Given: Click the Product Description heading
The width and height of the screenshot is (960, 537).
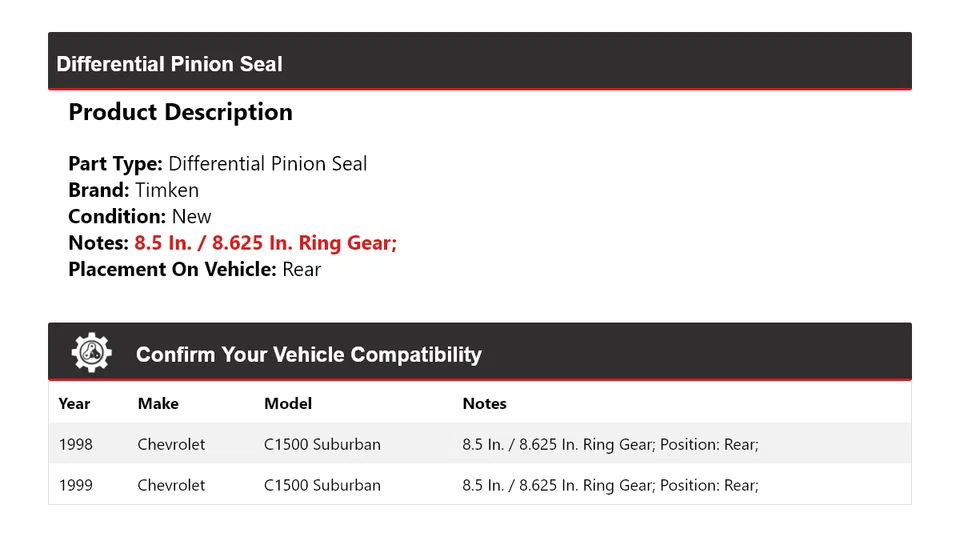Looking at the screenshot, I should point(180,112).
